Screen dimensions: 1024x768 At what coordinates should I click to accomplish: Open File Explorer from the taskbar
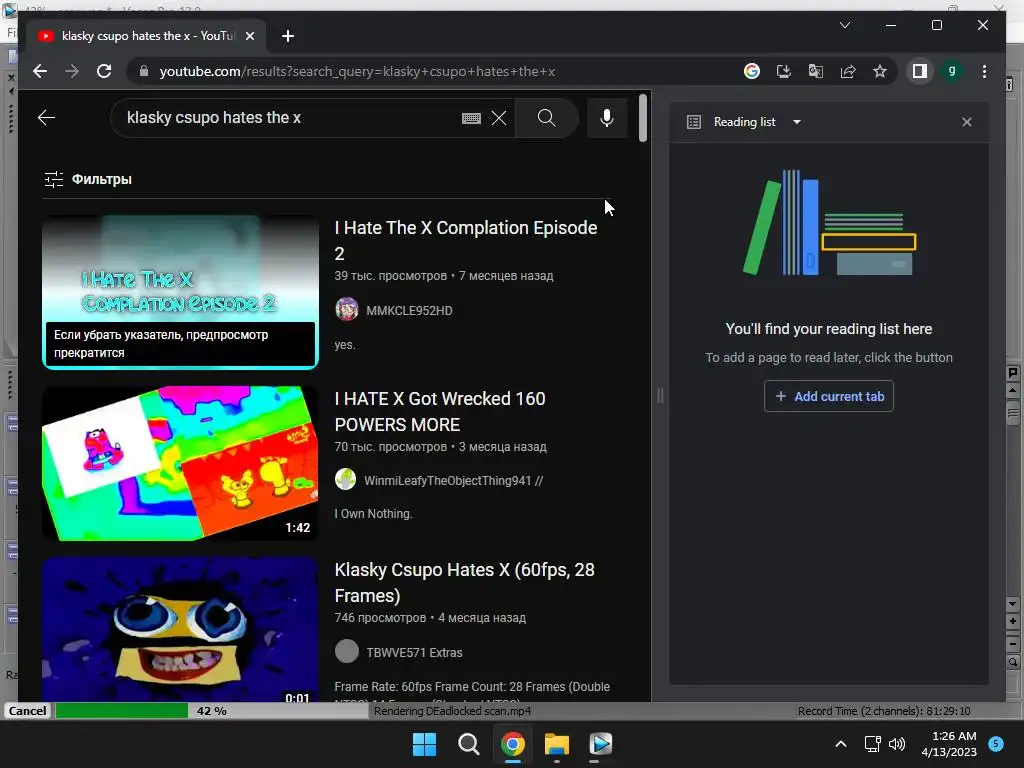point(557,744)
